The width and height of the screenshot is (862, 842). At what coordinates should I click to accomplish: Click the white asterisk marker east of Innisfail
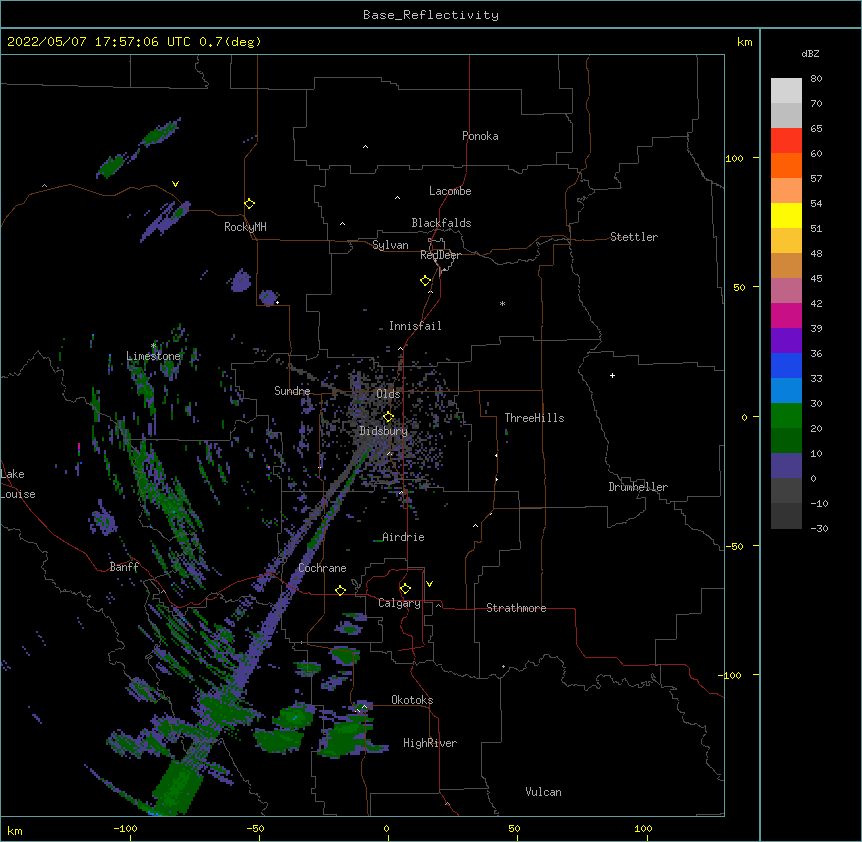(502, 304)
